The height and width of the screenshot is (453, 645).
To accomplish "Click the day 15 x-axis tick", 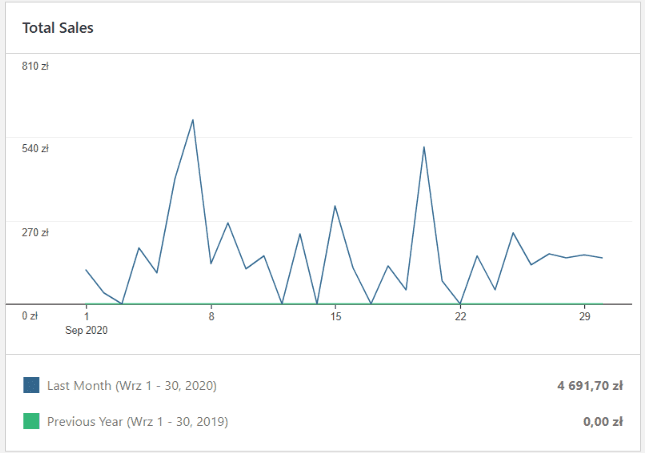I will coord(336,316).
